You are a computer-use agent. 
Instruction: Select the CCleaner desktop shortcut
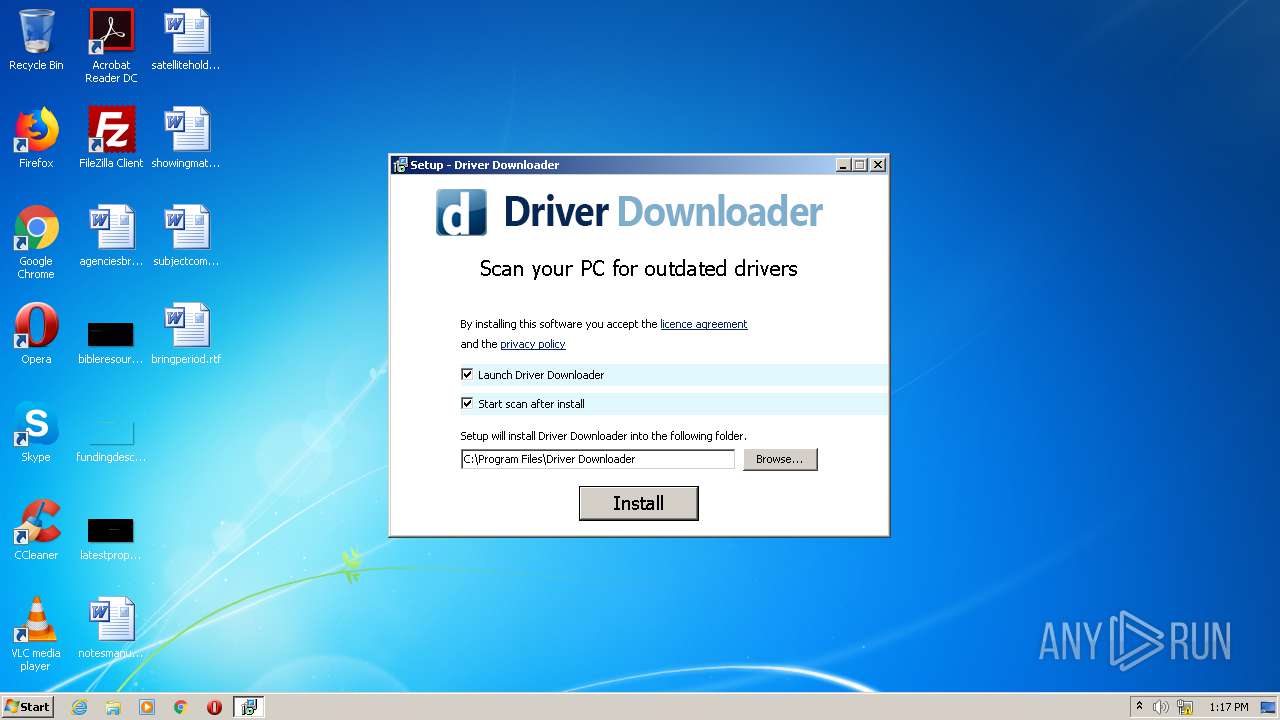36,530
